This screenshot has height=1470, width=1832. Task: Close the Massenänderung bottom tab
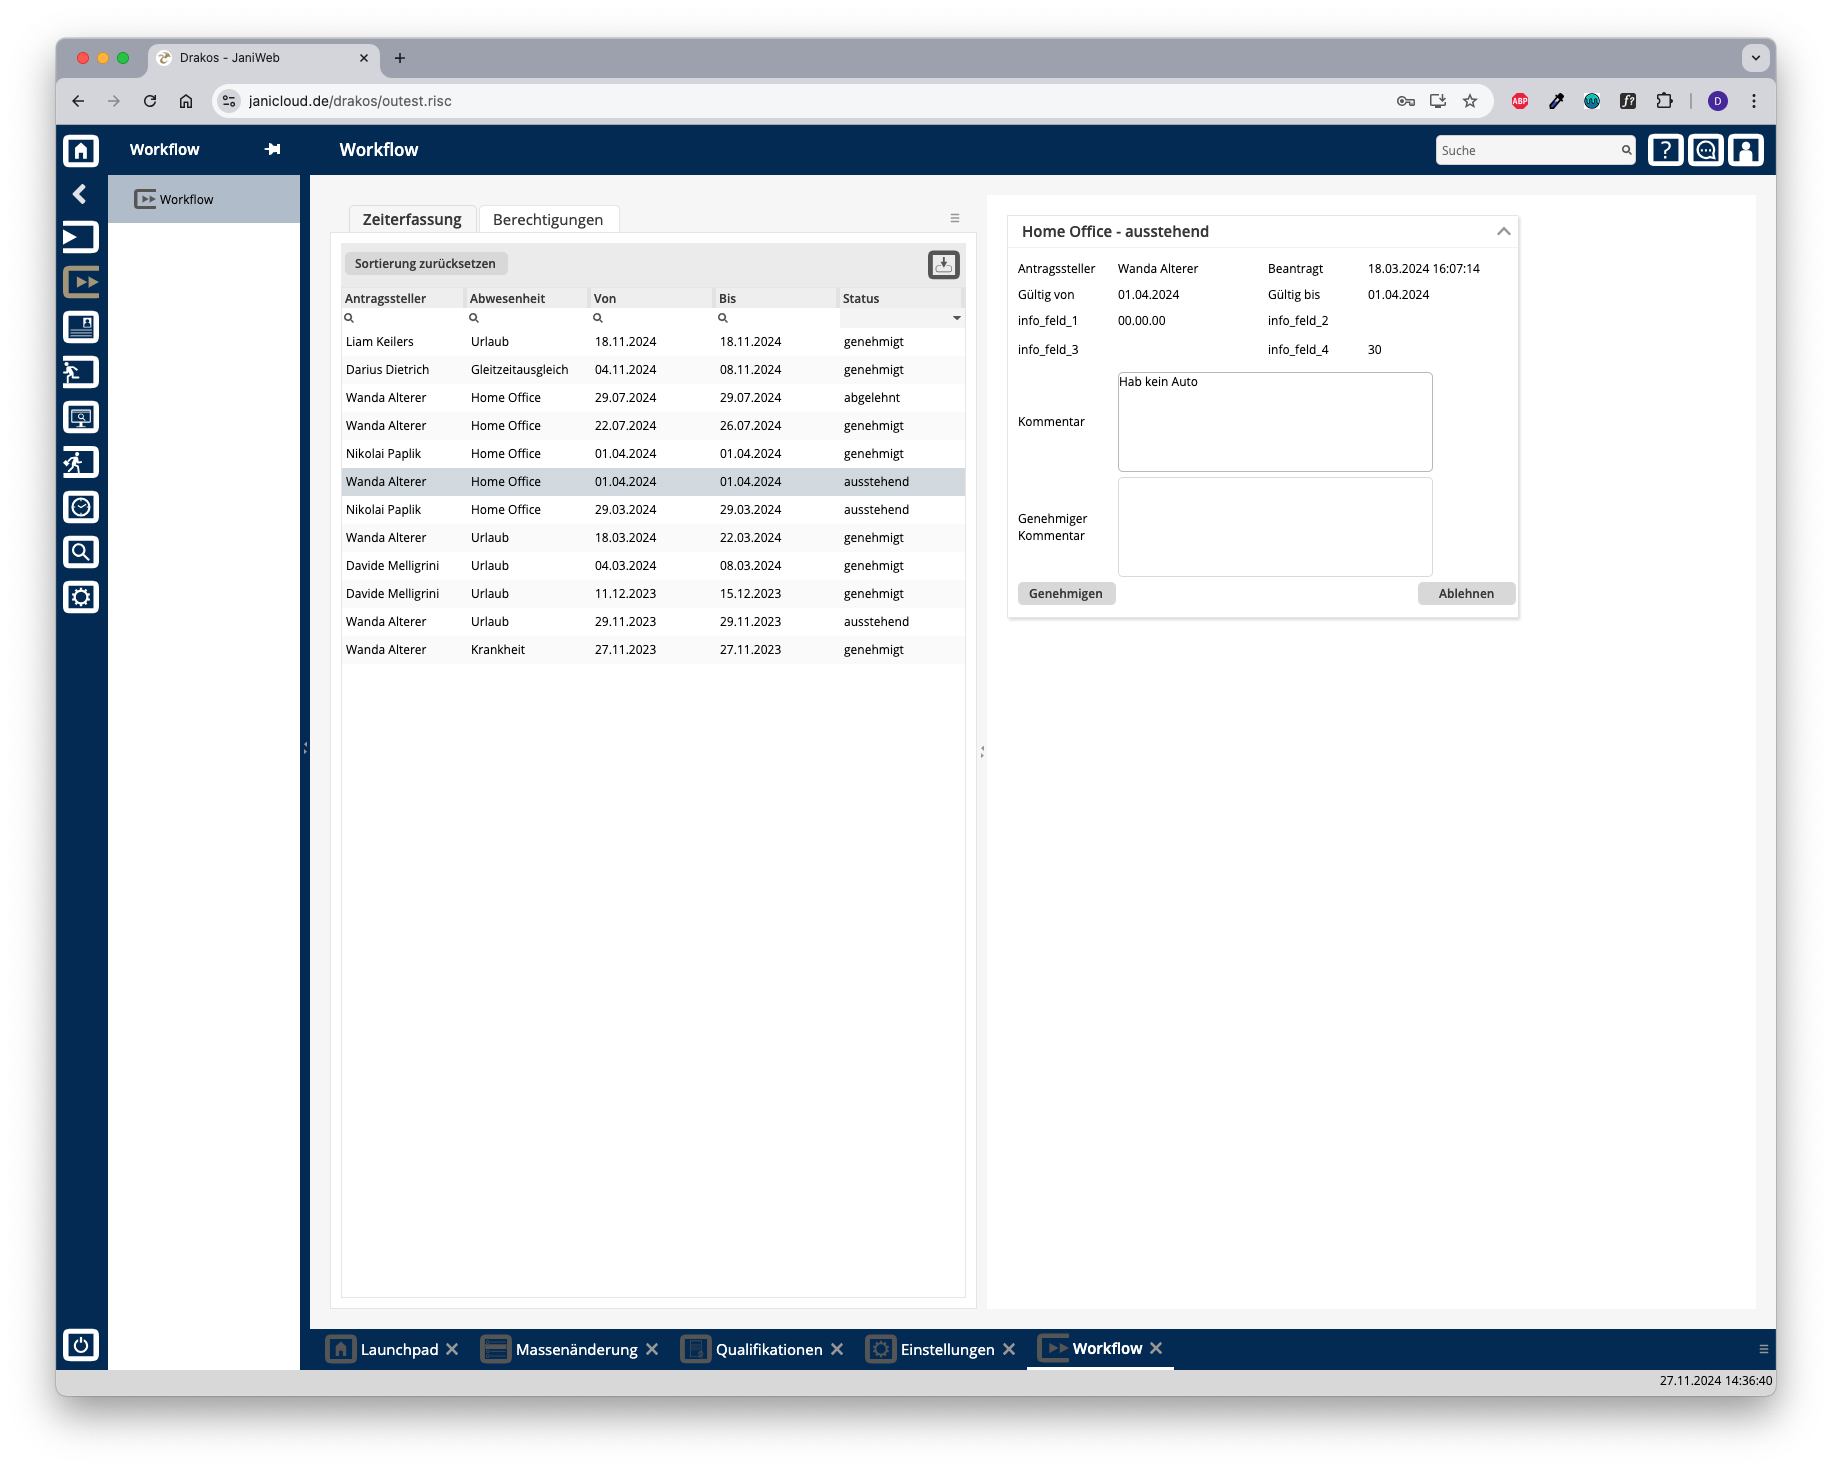pos(652,1349)
